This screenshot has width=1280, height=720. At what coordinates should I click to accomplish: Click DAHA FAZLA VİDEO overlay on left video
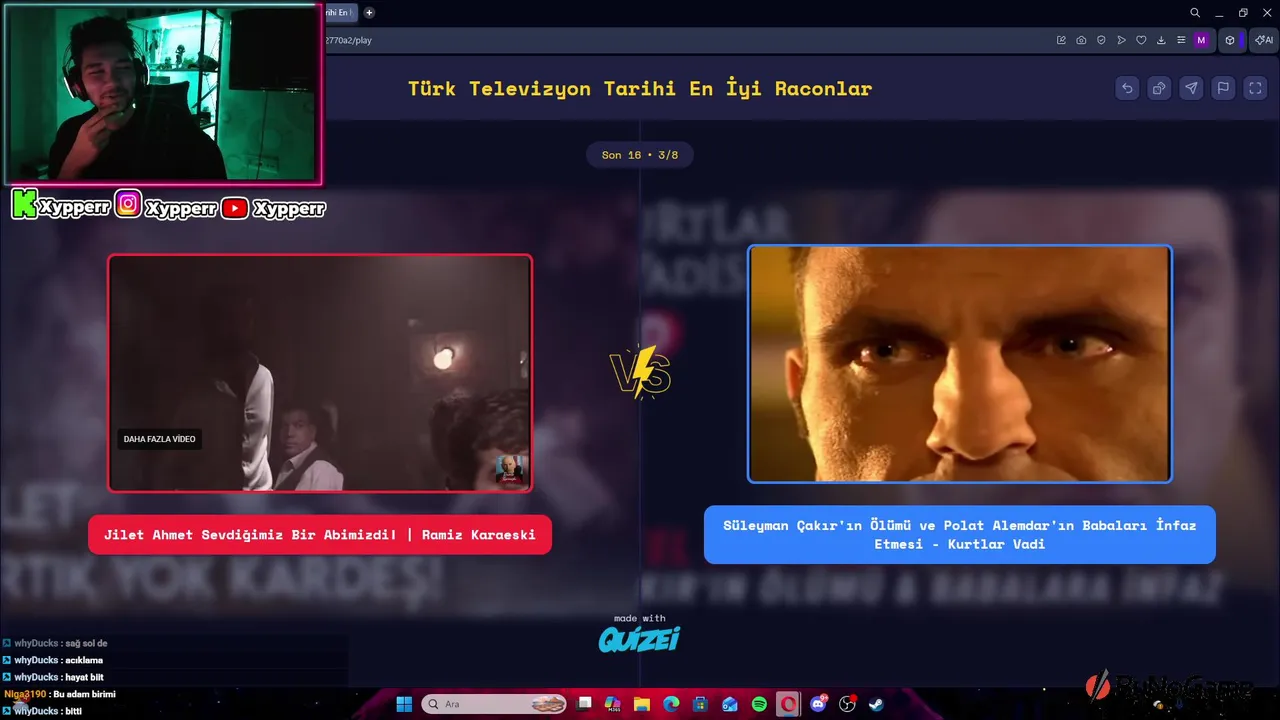pos(159,439)
